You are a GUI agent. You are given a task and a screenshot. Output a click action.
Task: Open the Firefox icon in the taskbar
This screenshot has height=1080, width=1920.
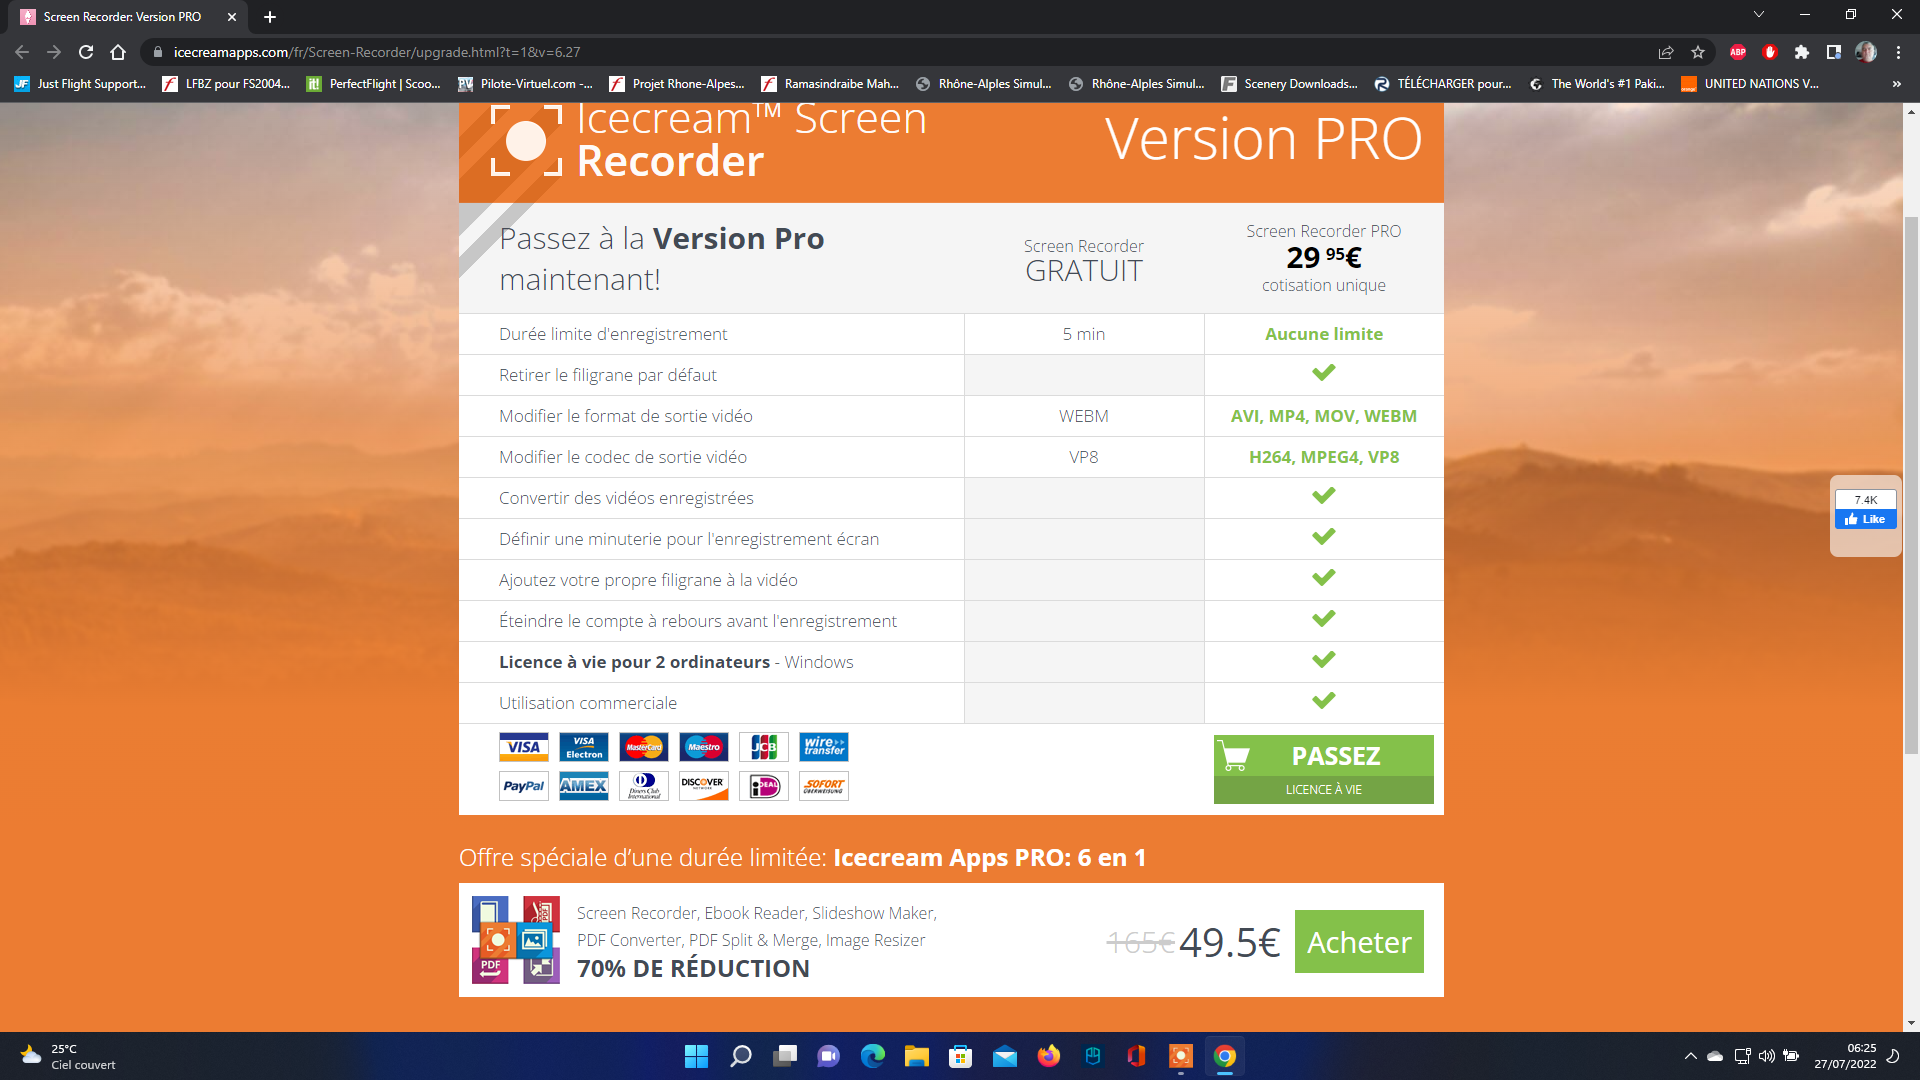tap(1048, 1056)
